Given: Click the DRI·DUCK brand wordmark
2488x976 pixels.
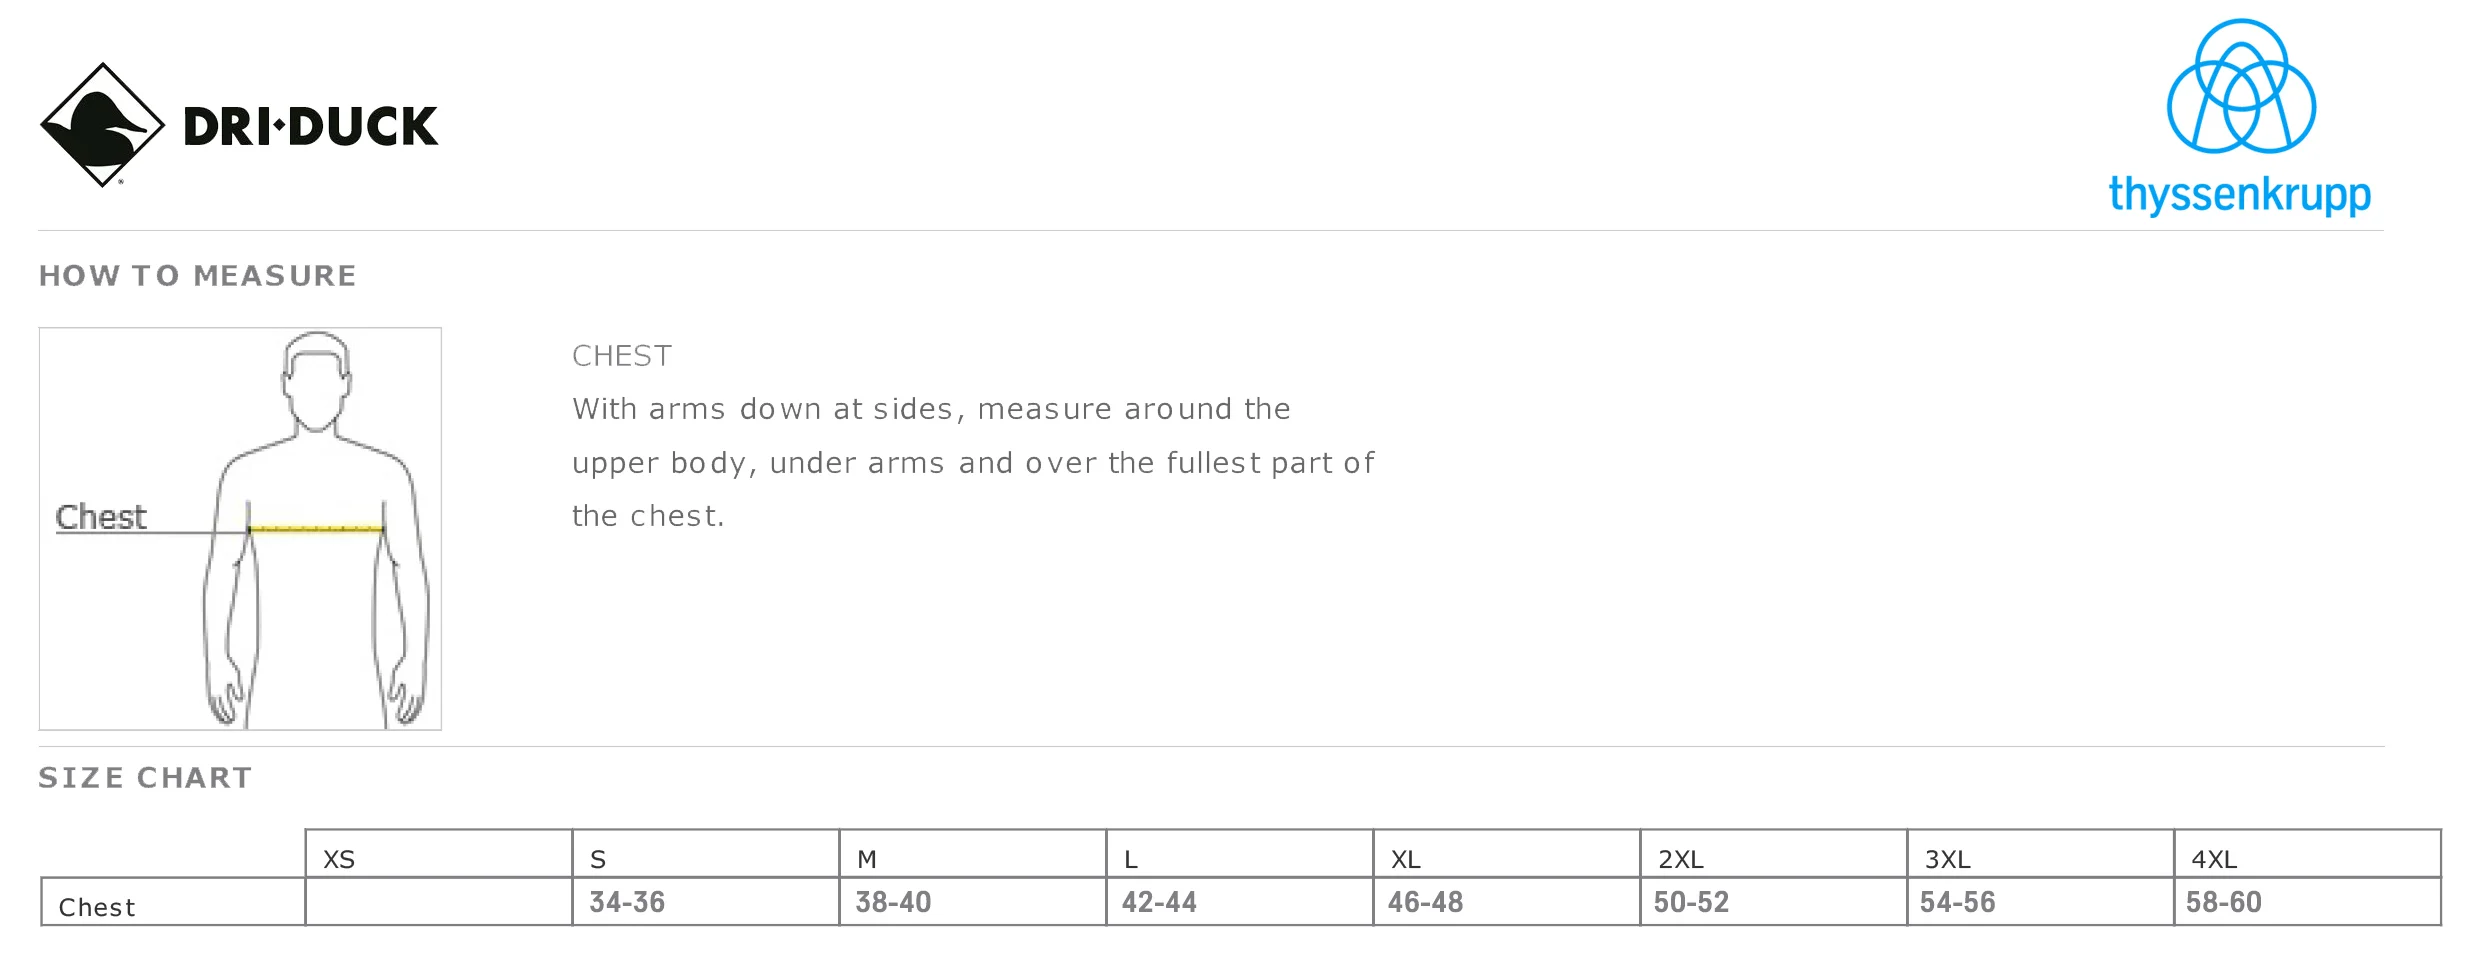Looking at the screenshot, I should click(311, 127).
